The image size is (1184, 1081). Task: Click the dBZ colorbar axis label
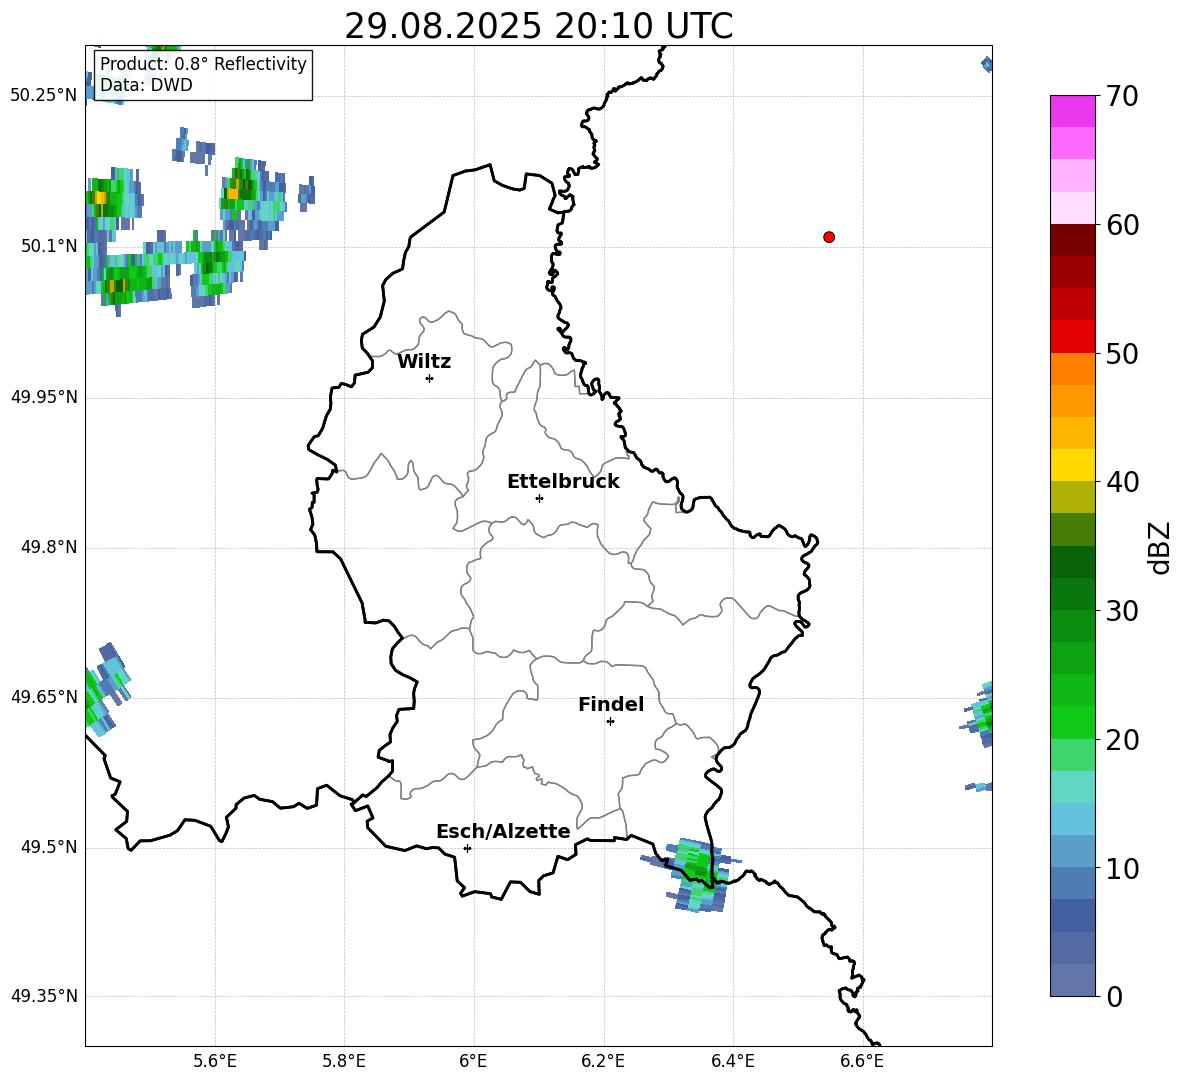1160,547
